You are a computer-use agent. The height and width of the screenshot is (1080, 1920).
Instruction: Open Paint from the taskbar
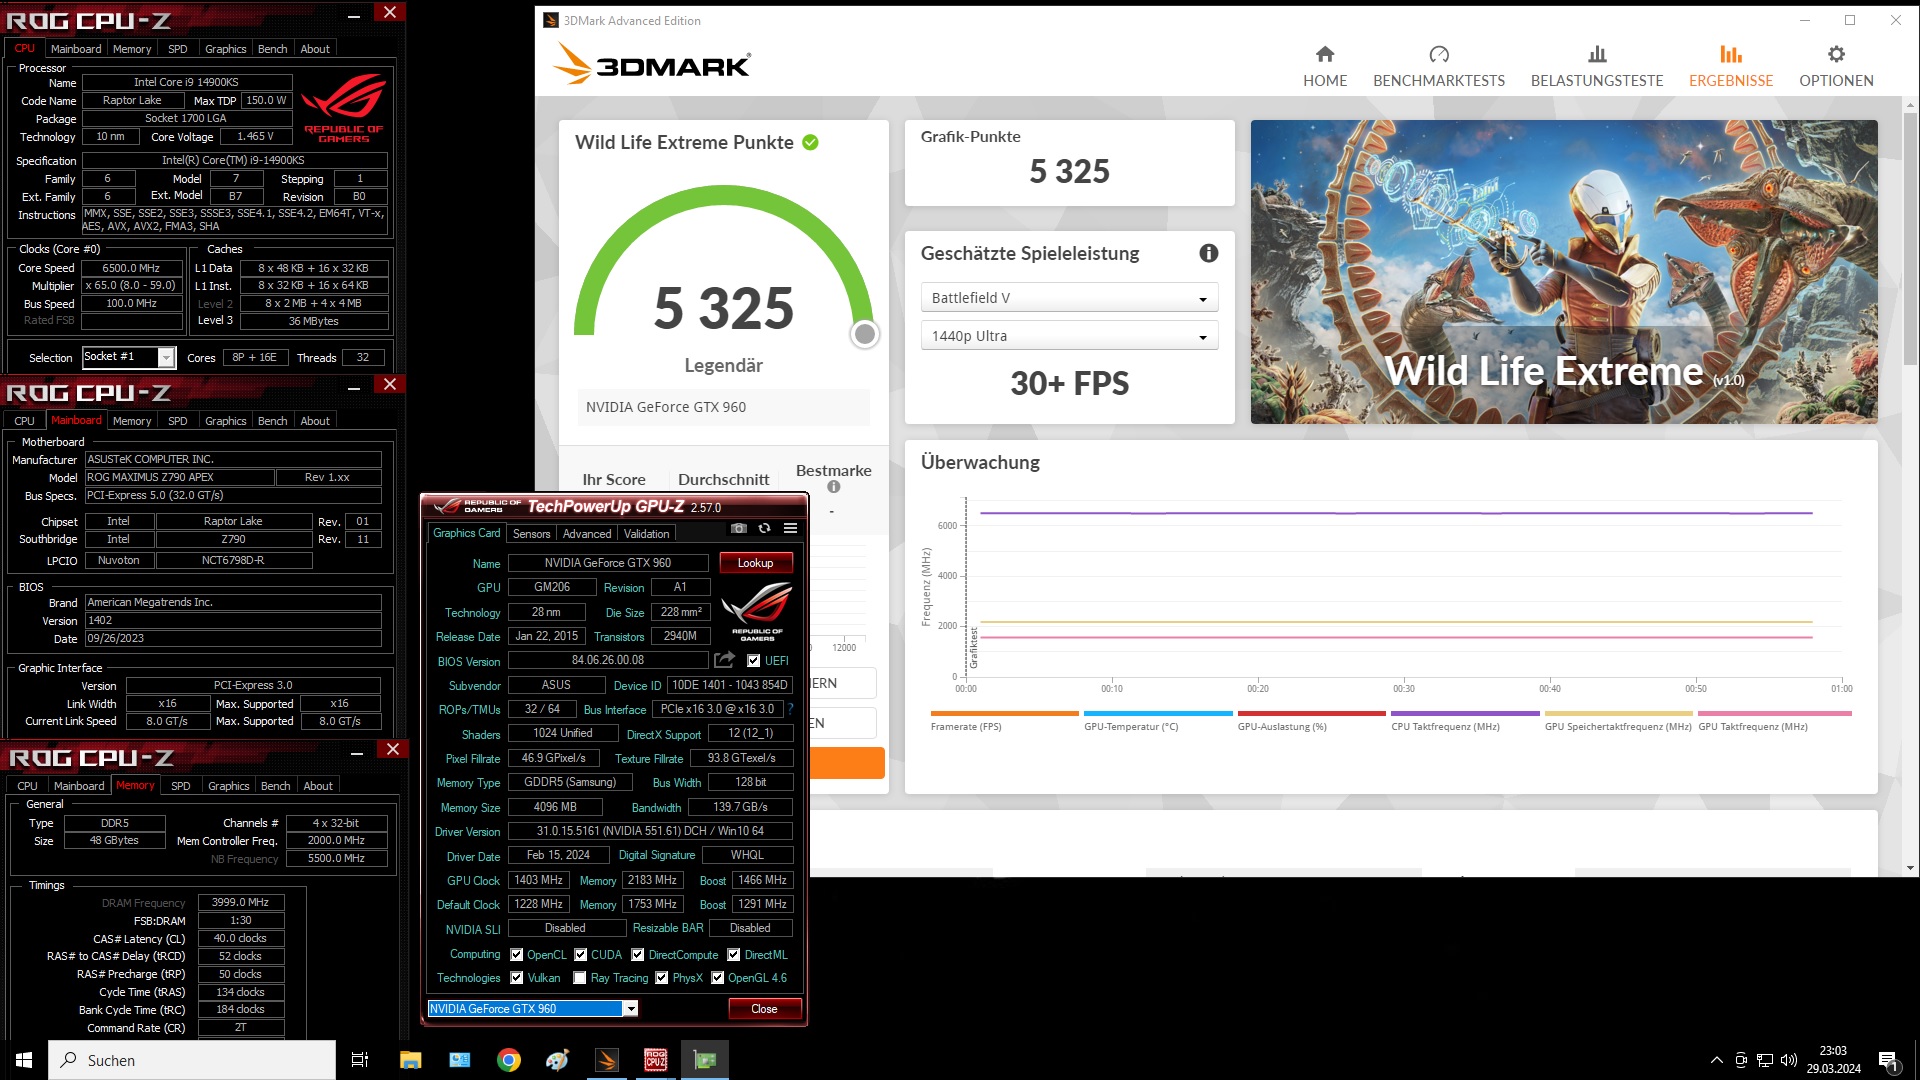(x=557, y=1060)
